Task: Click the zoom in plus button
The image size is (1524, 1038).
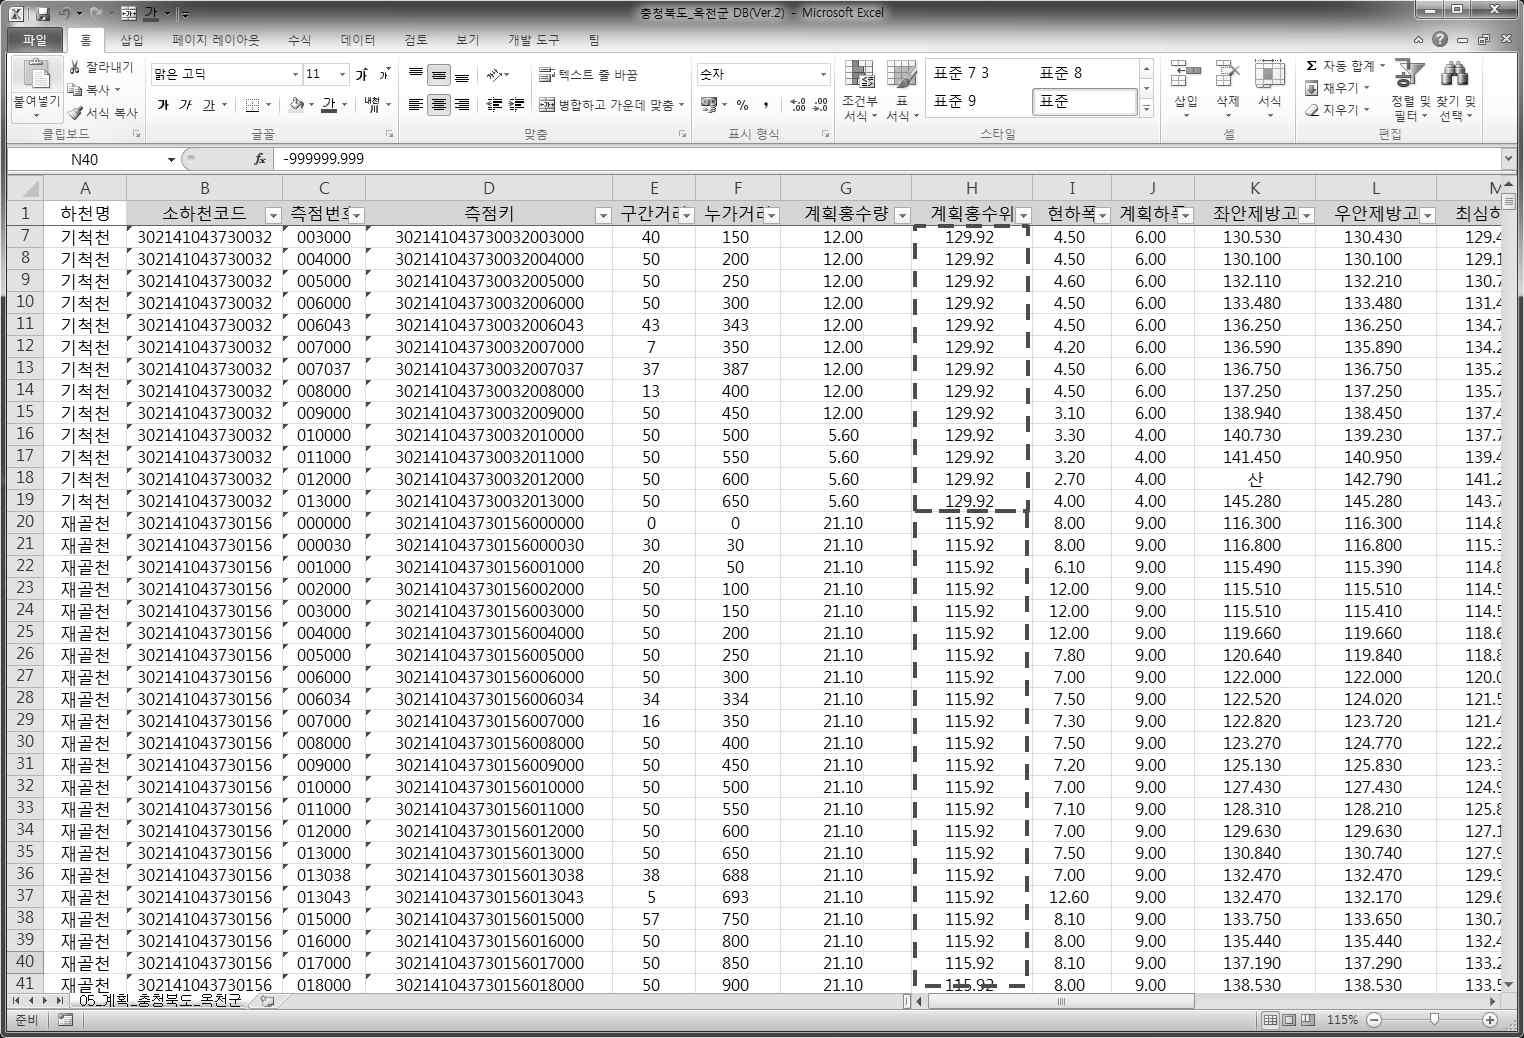Action: pos(1490,1020)
